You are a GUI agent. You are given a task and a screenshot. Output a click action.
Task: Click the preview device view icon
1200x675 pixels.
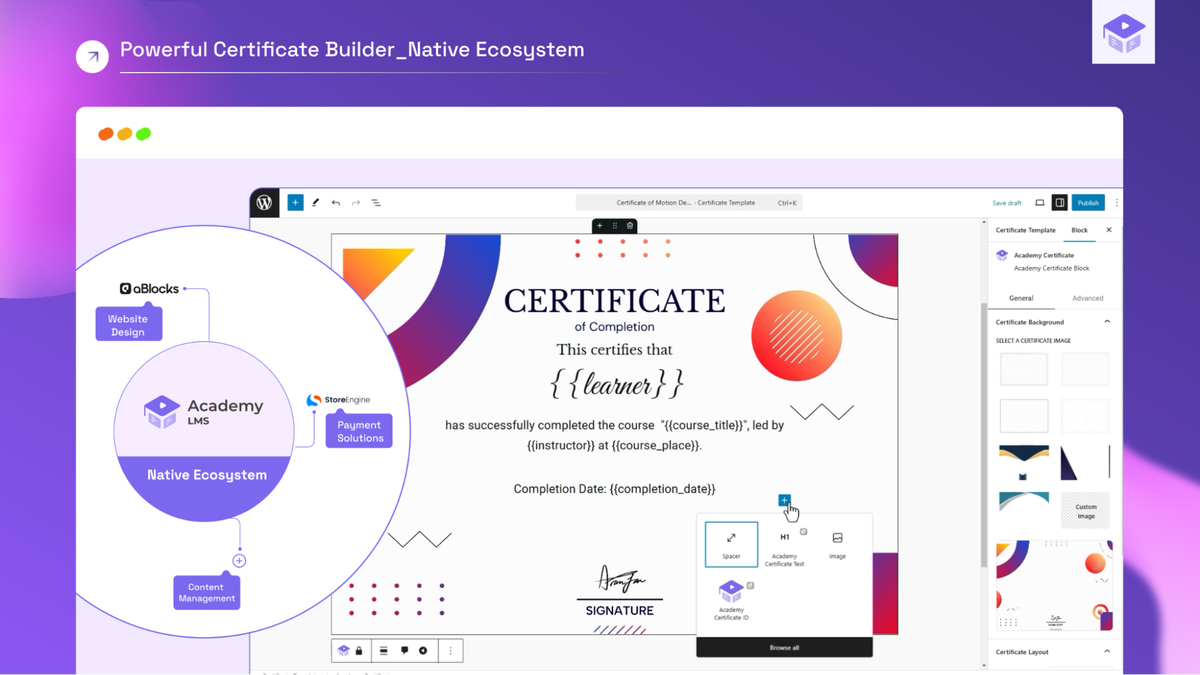1040,203
